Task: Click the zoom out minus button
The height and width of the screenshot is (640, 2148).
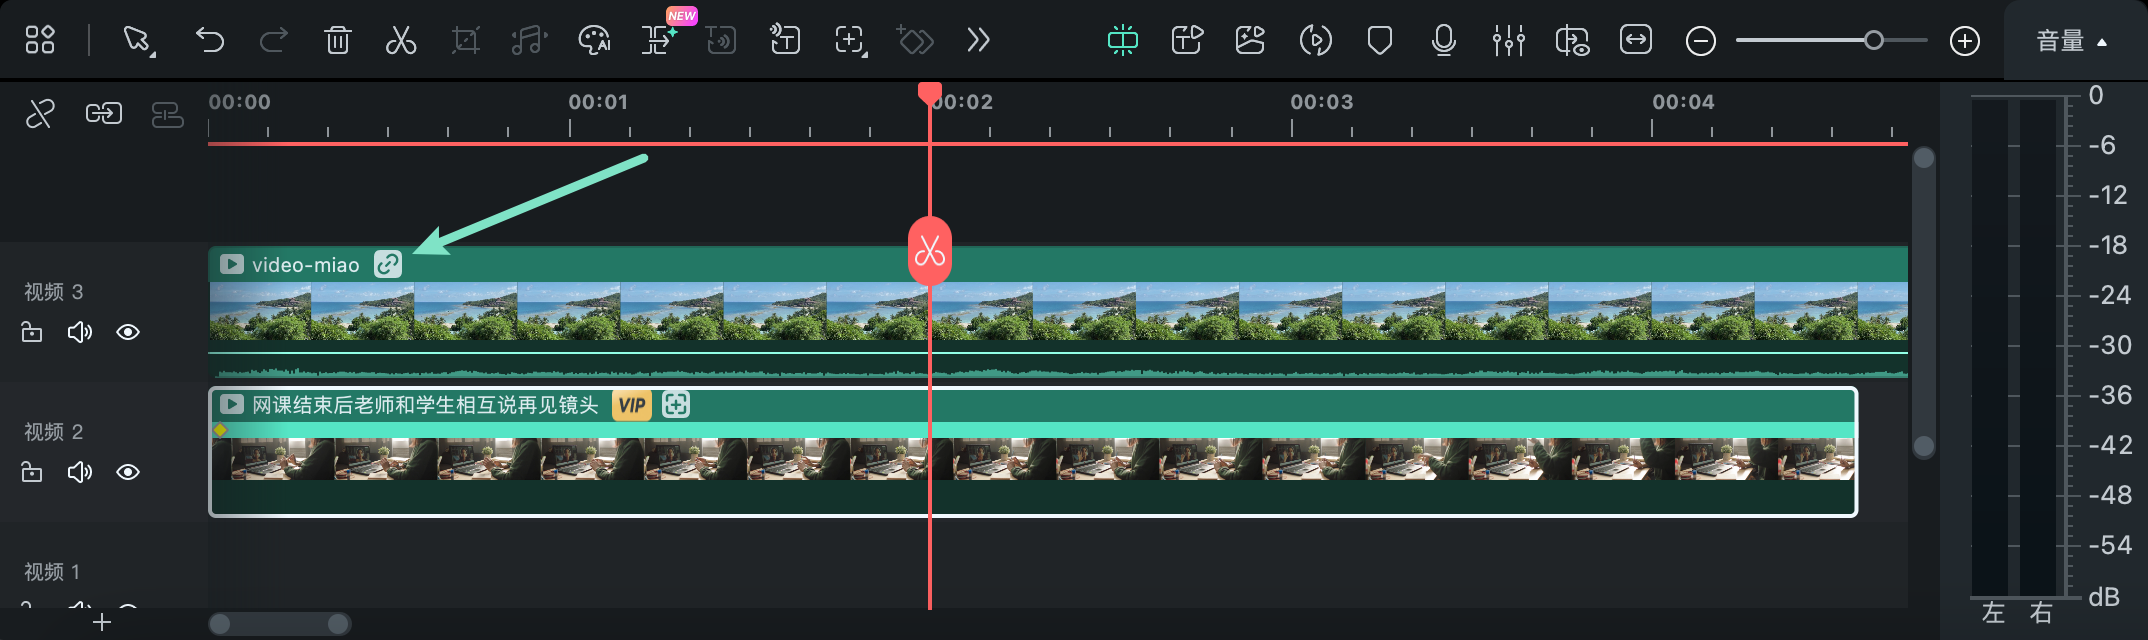Action: pyautogui.click(x=1700, y=41)
